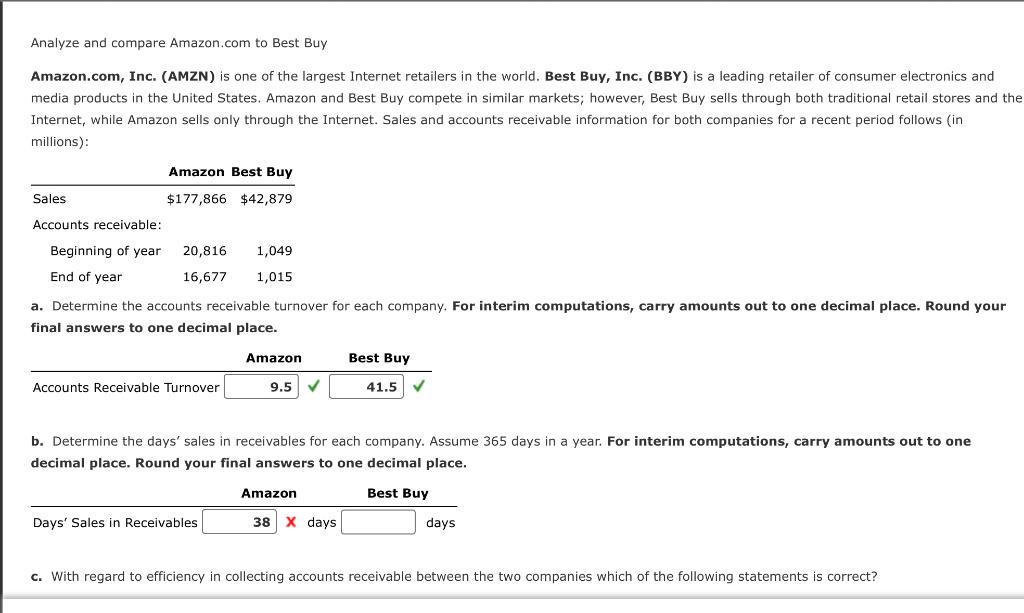Click the green checkmark beside 41.5
Image resolution: width=1024 pixels, height=613 pixels.
click(419, 386)
